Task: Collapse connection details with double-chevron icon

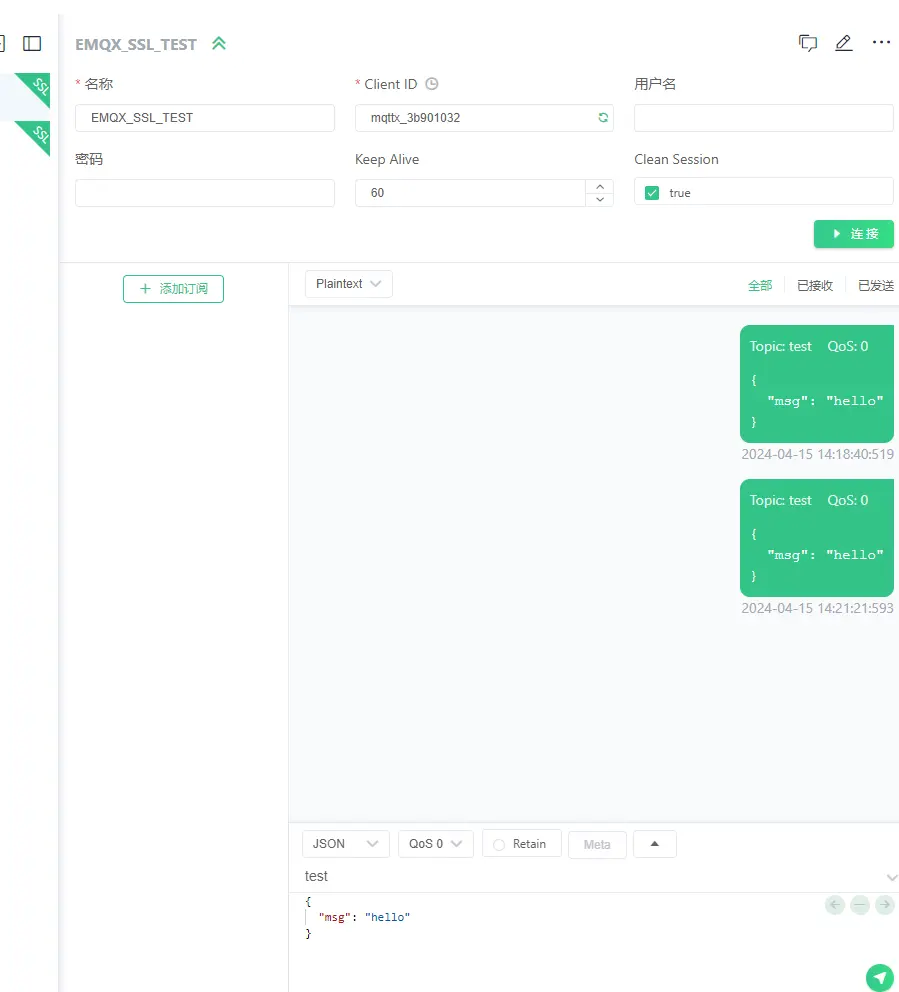Action: click(x=219, y=44)
